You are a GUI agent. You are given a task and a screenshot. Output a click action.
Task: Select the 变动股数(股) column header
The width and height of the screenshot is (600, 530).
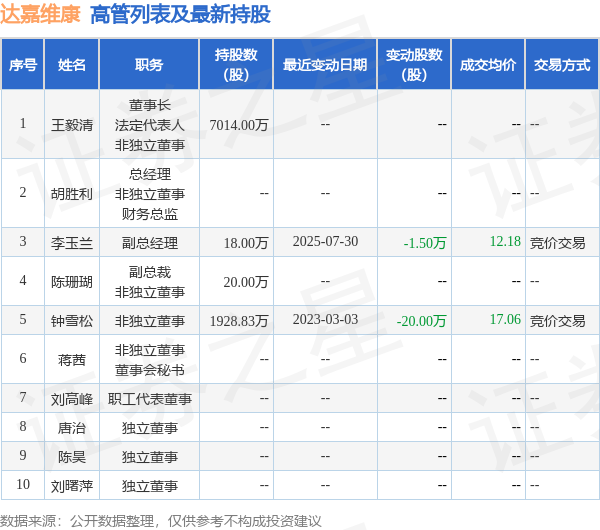(414, 65)
